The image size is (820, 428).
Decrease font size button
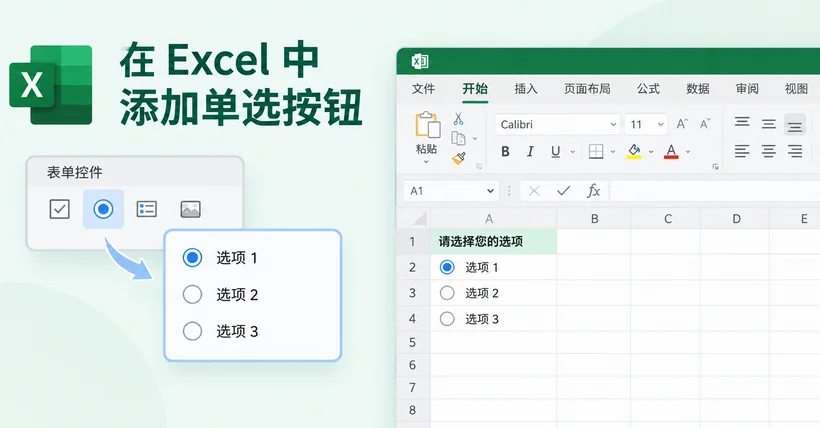[x=705, y=124]
